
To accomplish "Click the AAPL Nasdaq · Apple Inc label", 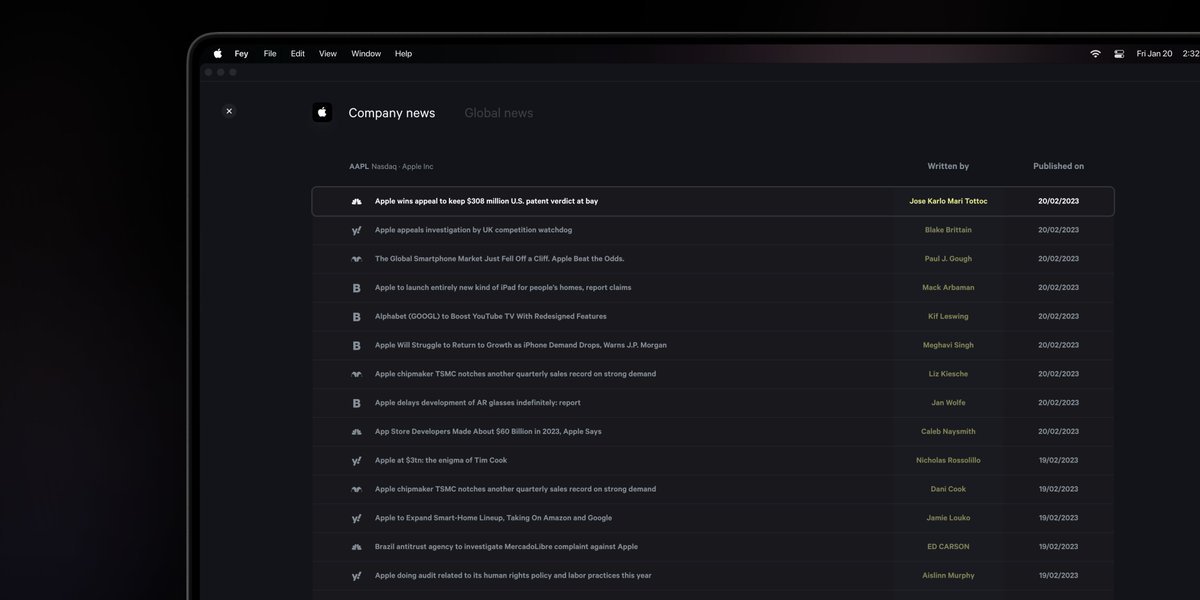I will tap(391, 167).
